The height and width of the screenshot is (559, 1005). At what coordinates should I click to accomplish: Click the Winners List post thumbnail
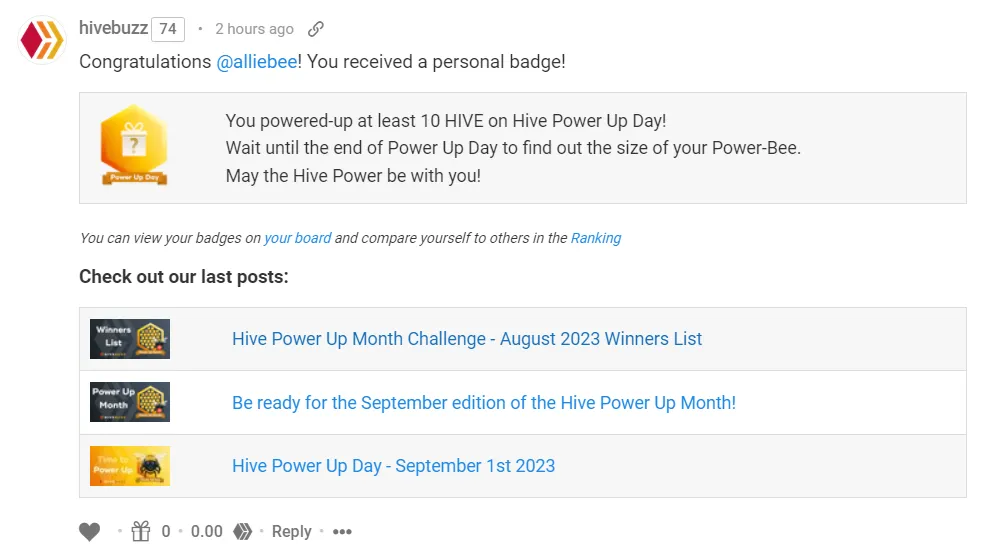(129, 338)
